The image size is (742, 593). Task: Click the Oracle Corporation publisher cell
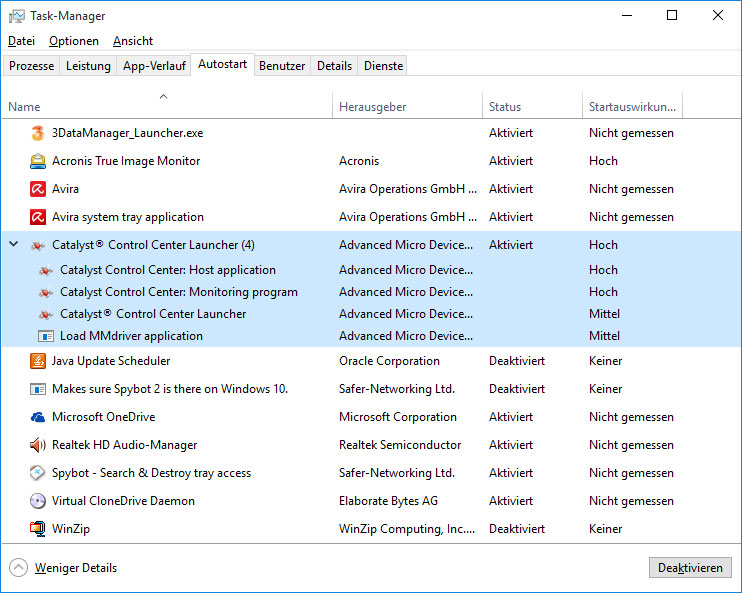coord(389,361)
